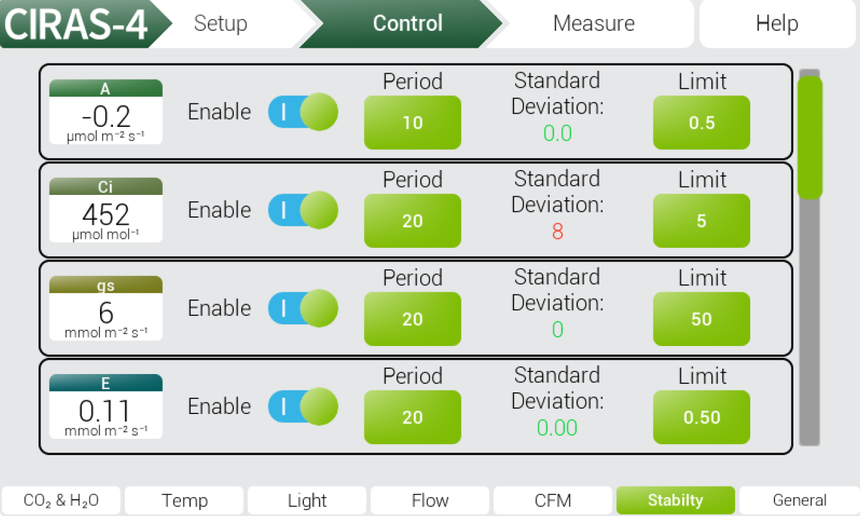Click the A Limit button showing 0.5
Image resolution: width=860 pixels, height=516 pixels.
click(x=701, y=123)
